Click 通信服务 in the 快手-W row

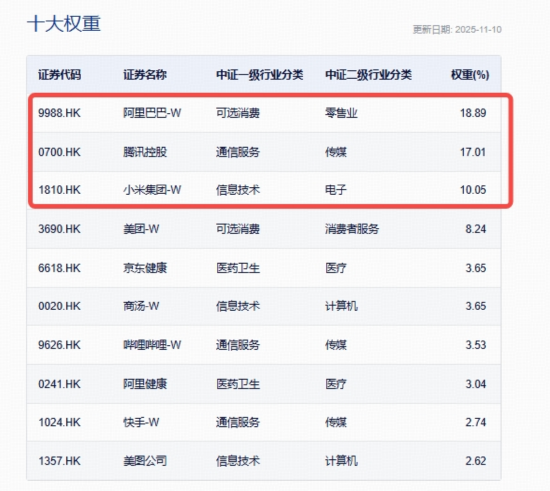[x=238, y=422]
